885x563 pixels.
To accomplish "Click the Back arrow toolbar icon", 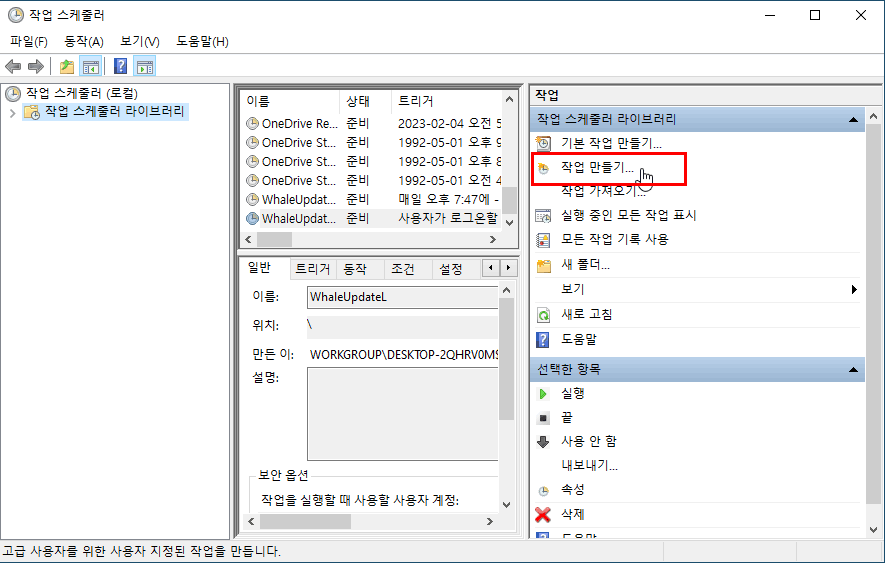I will [x=13, y=67].
